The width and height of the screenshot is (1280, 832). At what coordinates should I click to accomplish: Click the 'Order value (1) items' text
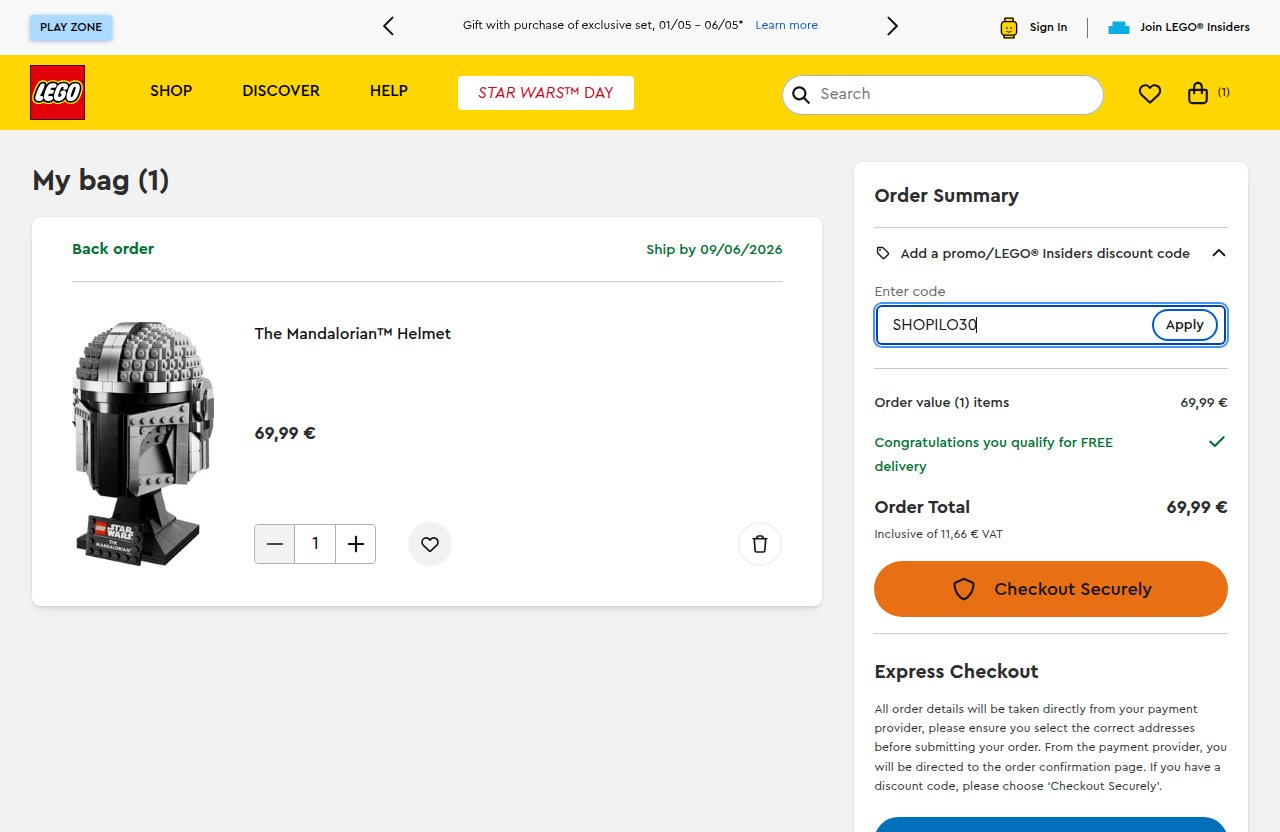(x=942, y=403)
